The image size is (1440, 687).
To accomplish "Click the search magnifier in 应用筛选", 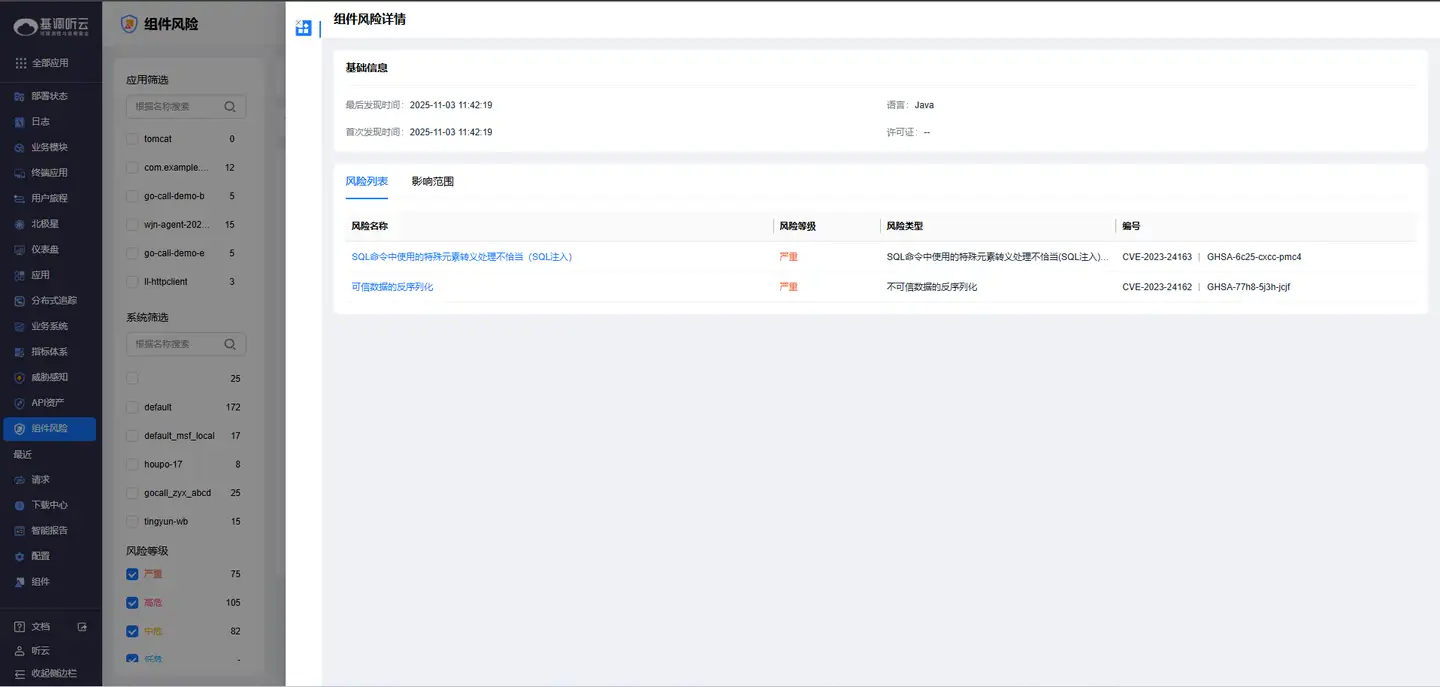I will pos(228,106).
